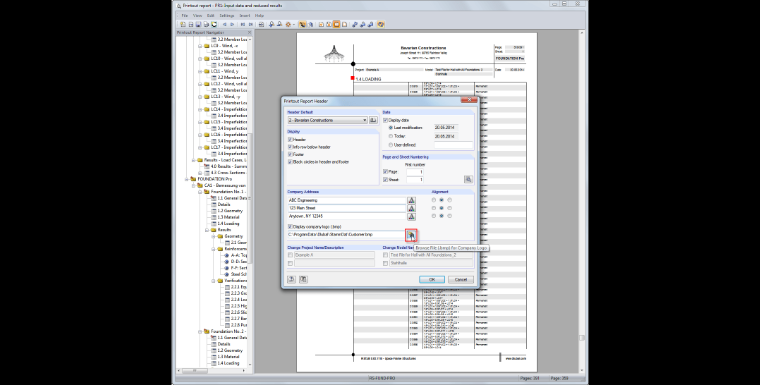Select the User-defined date option

(391, 145)
